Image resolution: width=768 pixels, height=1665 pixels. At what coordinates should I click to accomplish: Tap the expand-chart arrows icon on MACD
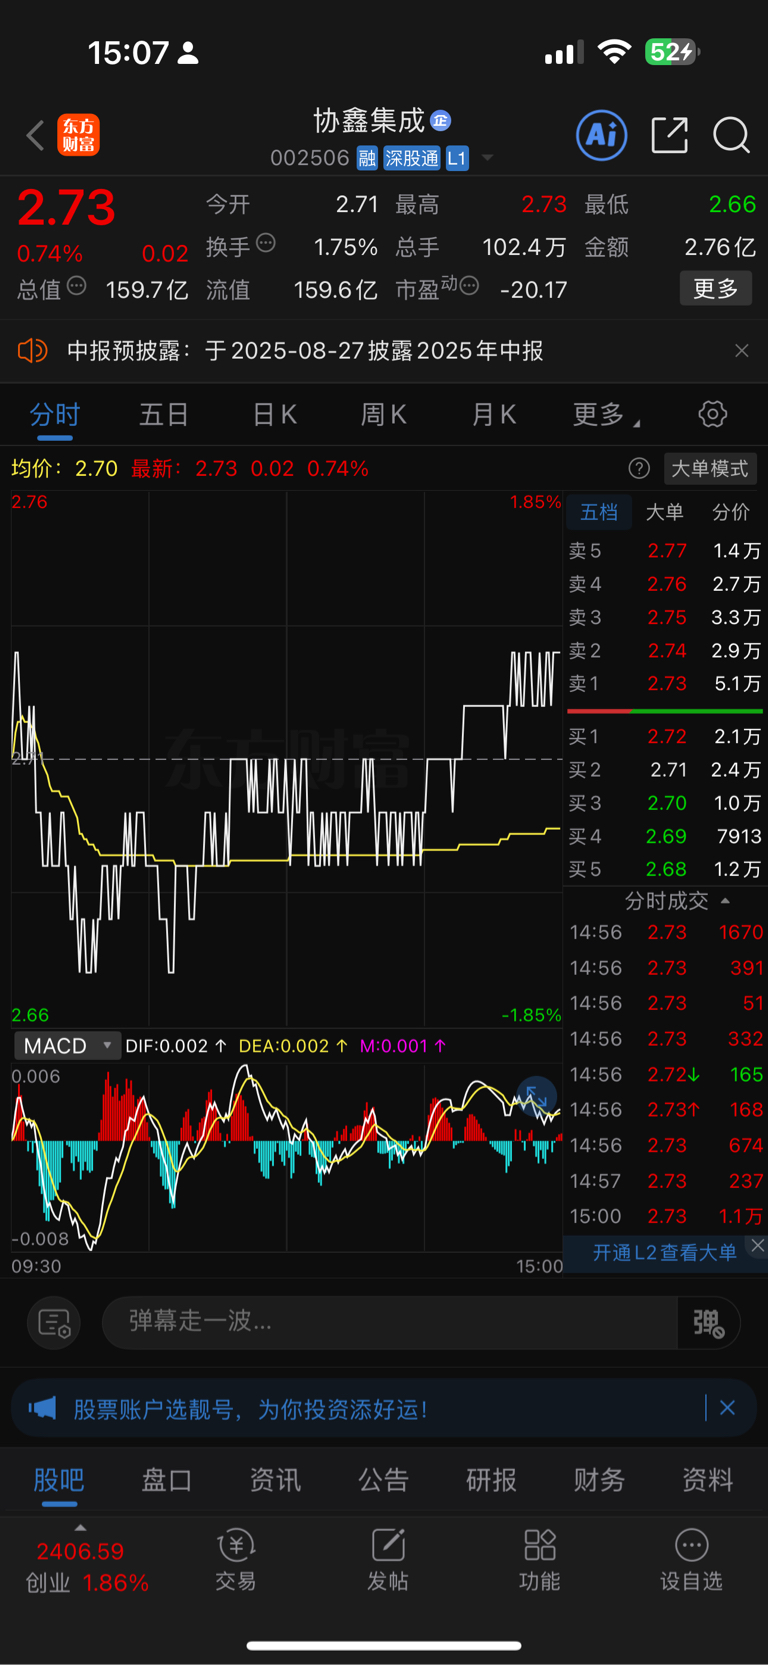coord(536,1097)
